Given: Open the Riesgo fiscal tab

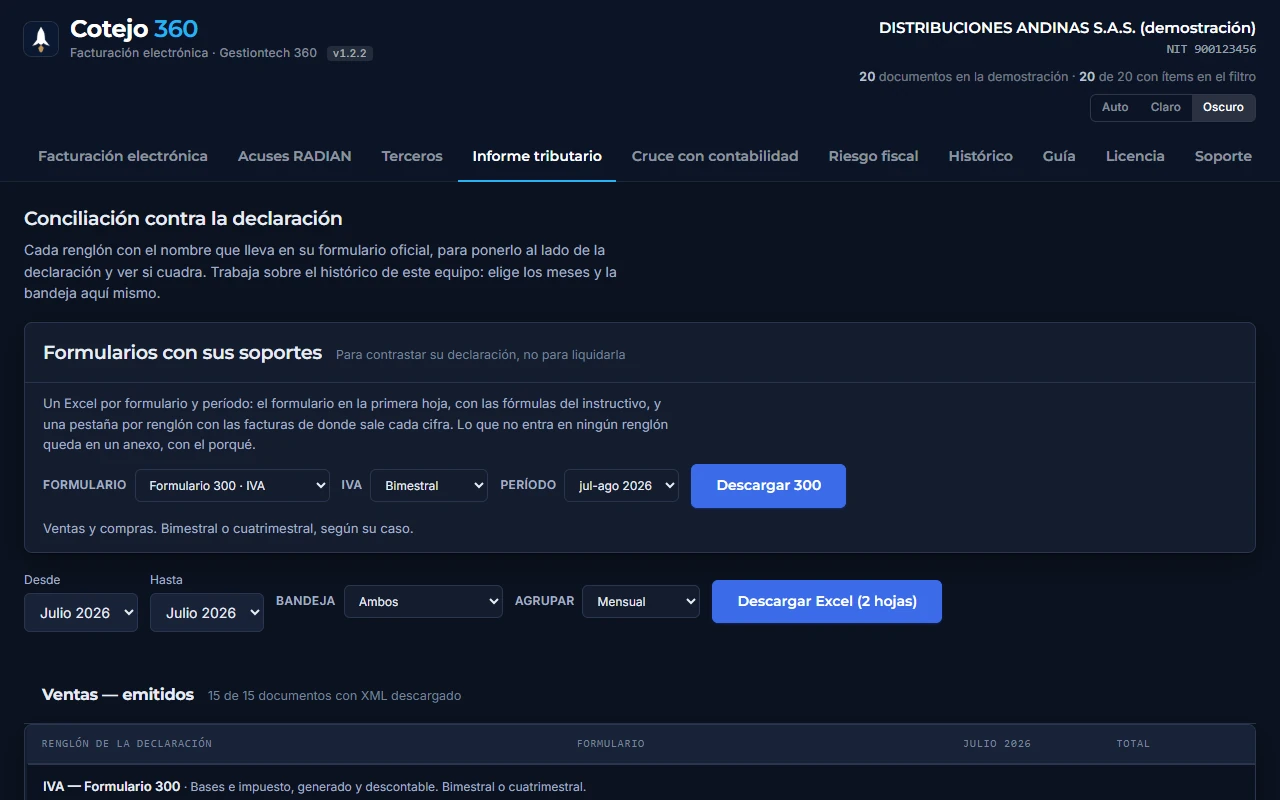Looking at the screenshot, I should pyautogui.click(x=874, y=156).
